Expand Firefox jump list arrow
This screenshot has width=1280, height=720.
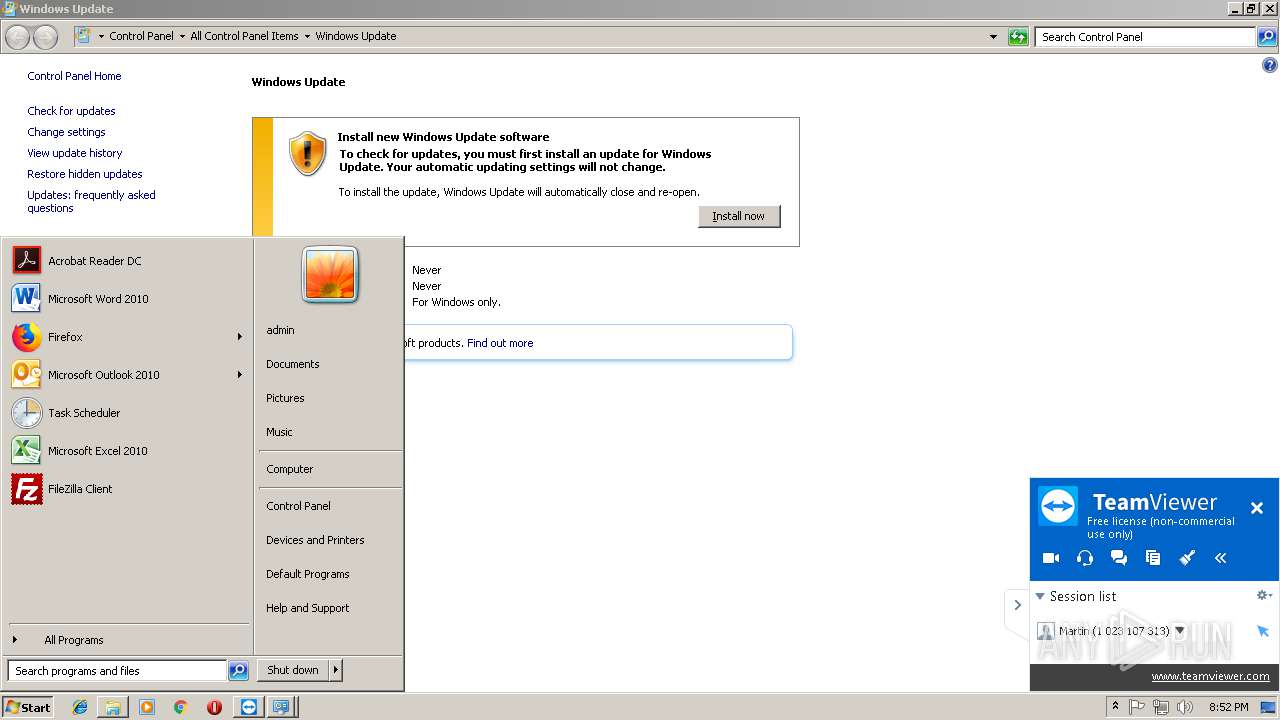240,337
